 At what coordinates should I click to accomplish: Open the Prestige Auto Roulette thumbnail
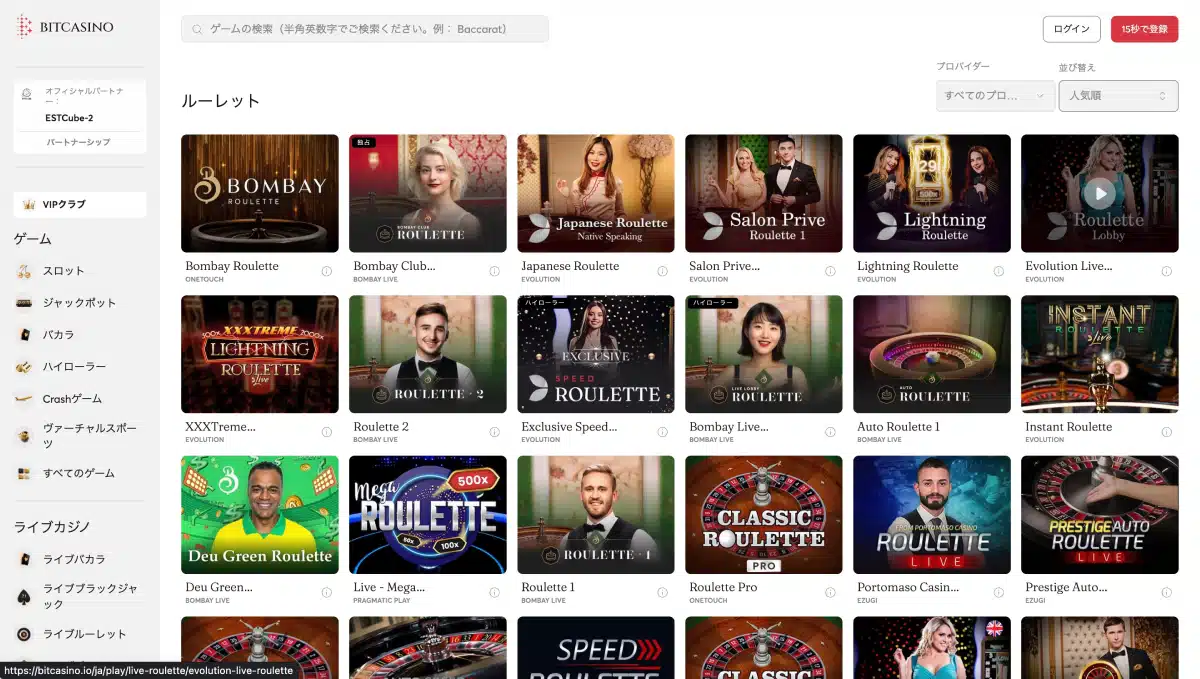click(1100, 514)
